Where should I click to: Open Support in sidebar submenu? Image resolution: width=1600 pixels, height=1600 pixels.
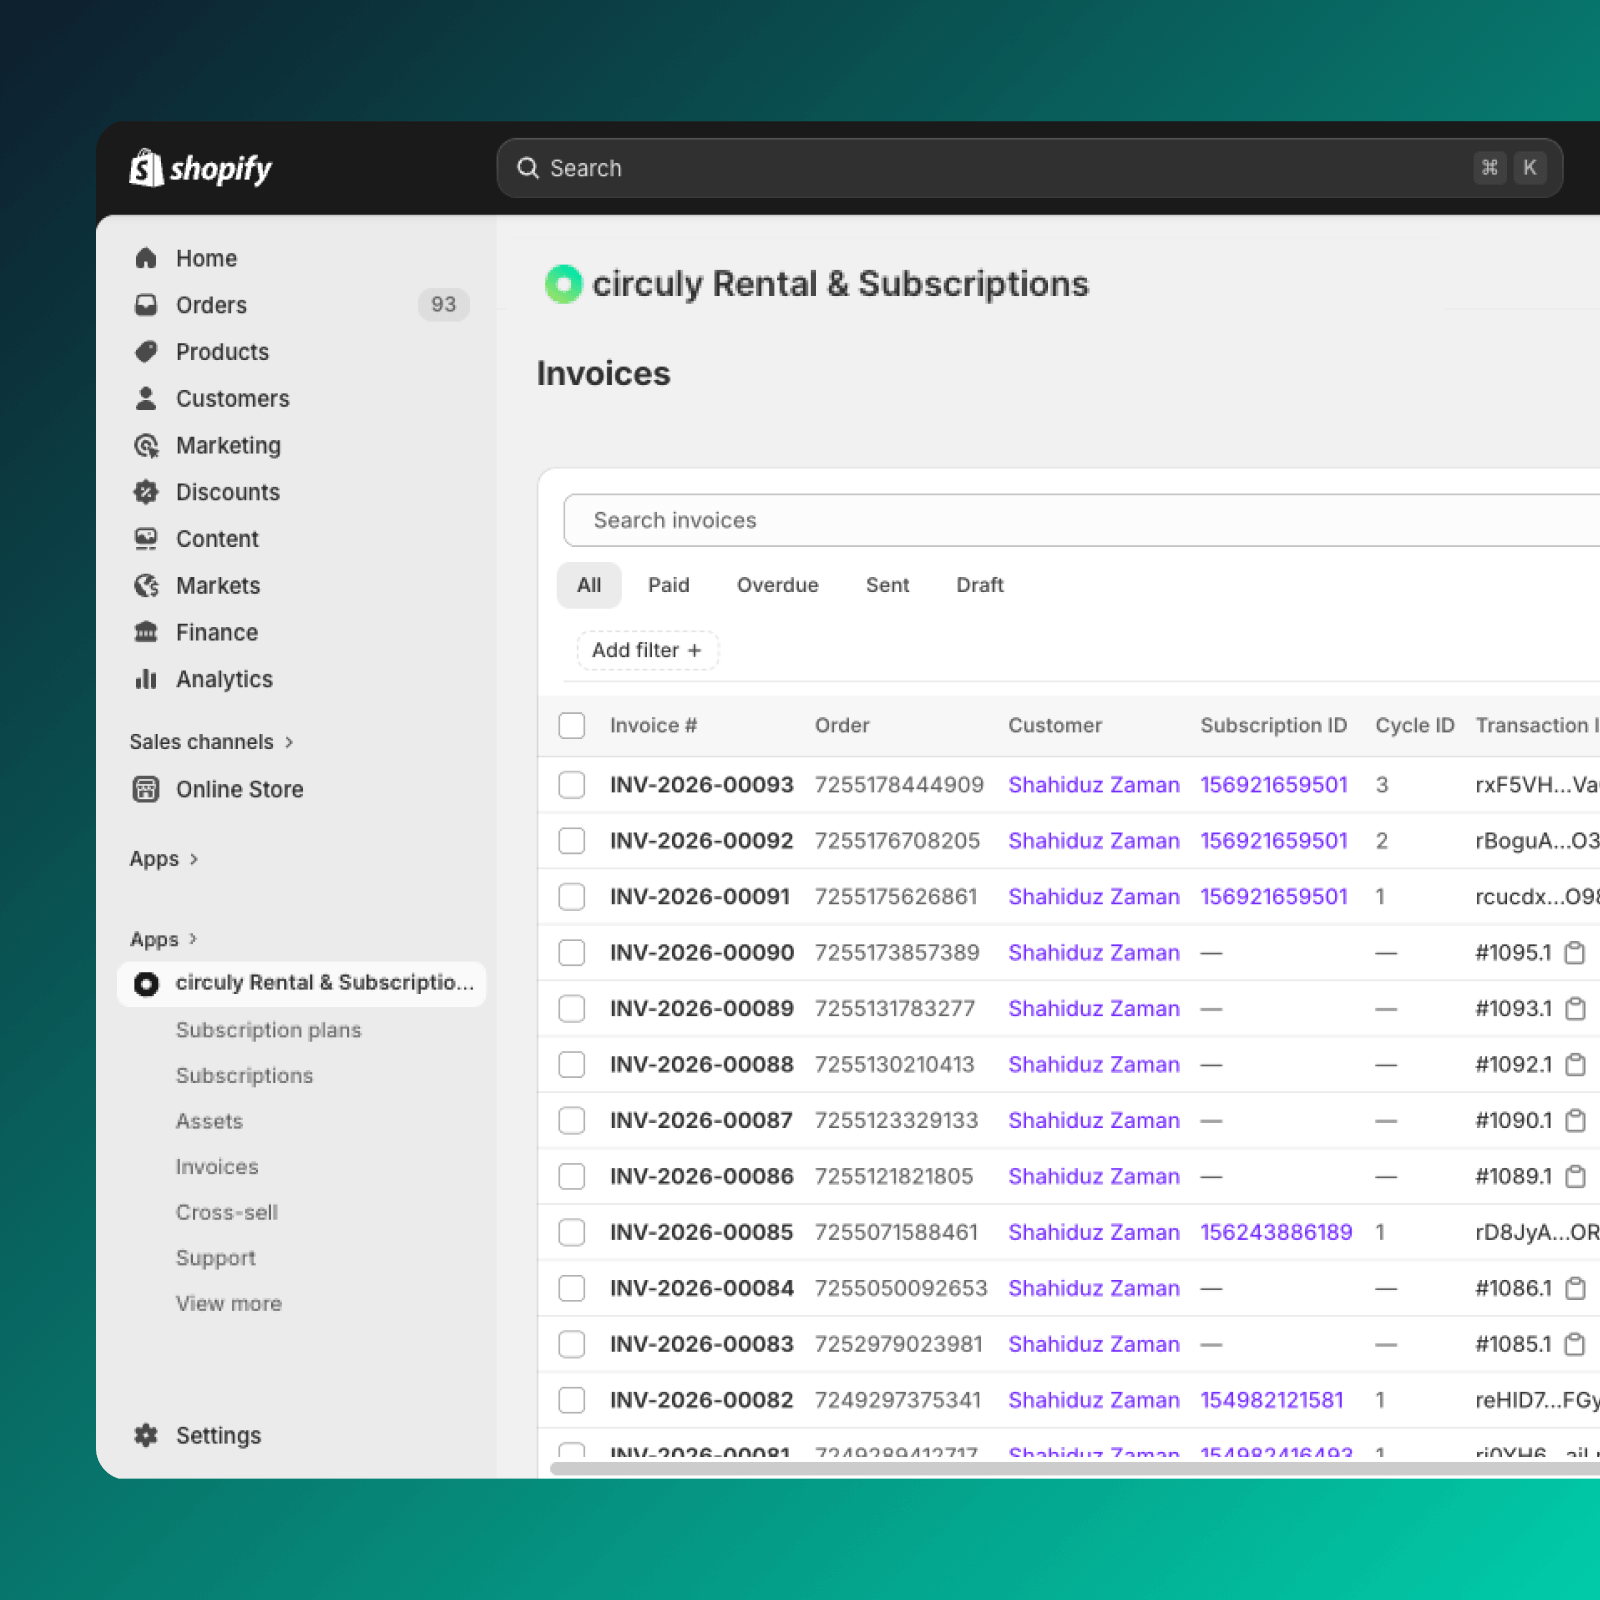[216, 1258]
